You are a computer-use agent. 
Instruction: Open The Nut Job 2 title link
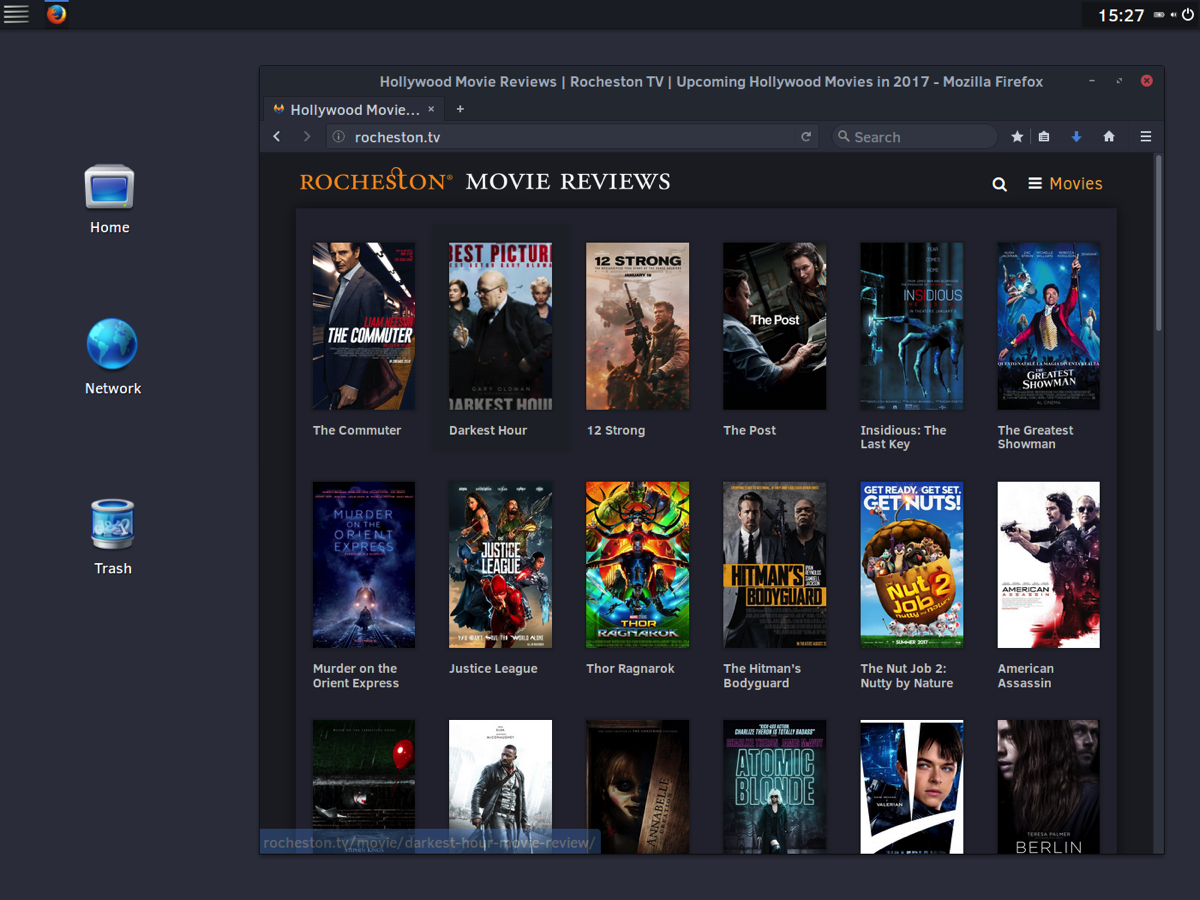coord(907,676)
